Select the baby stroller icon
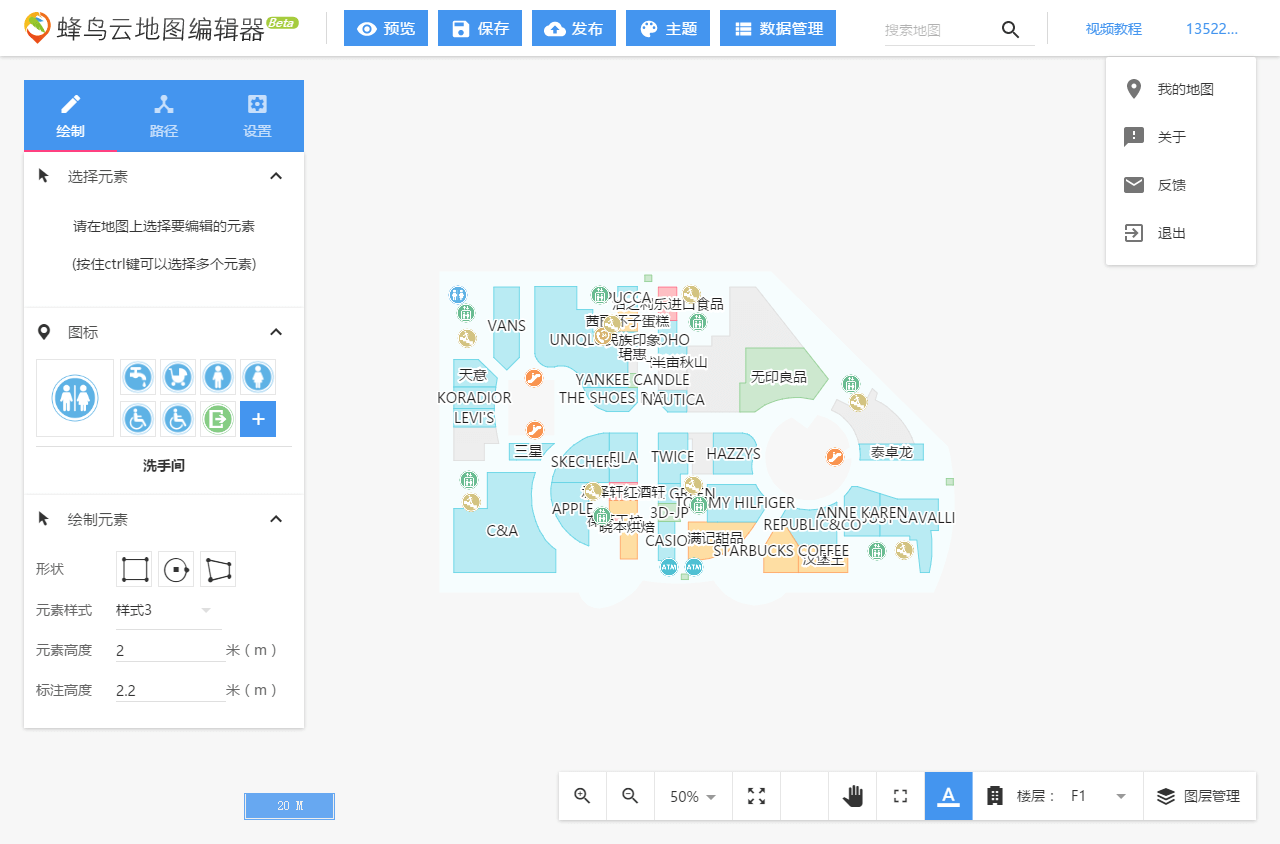The image size is (1280, 844). click(178, 377)
